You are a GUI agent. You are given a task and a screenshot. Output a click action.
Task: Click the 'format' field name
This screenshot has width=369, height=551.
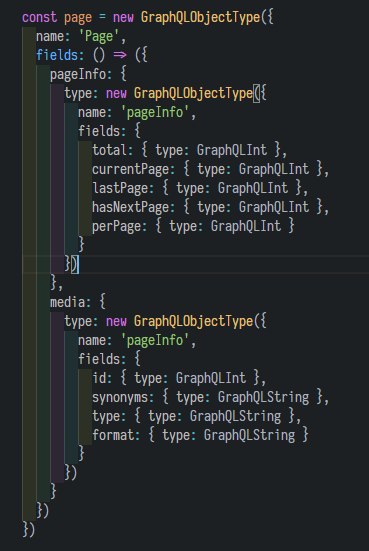(x=113, y=435)
